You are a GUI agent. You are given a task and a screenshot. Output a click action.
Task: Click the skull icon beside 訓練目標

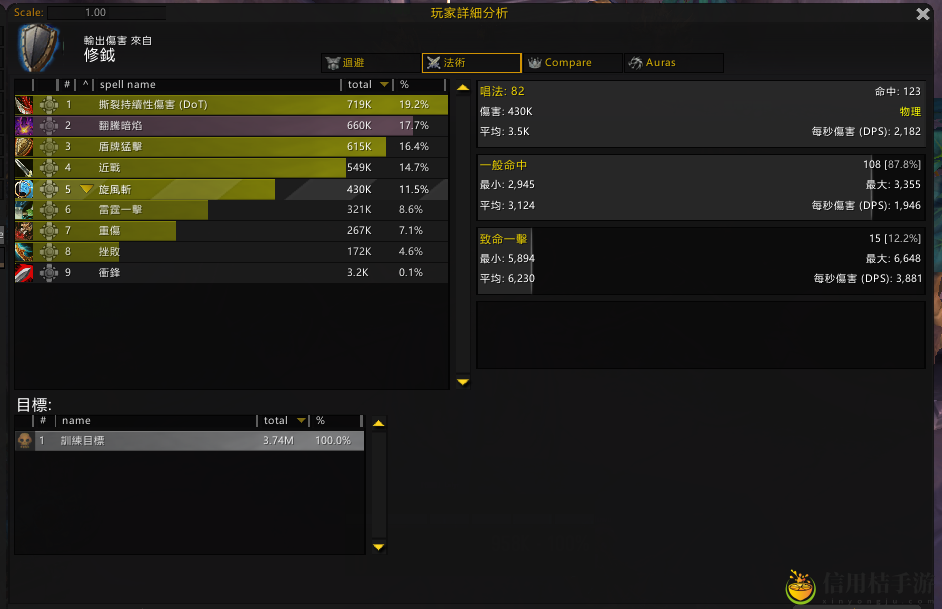click(x=25, y=440)
